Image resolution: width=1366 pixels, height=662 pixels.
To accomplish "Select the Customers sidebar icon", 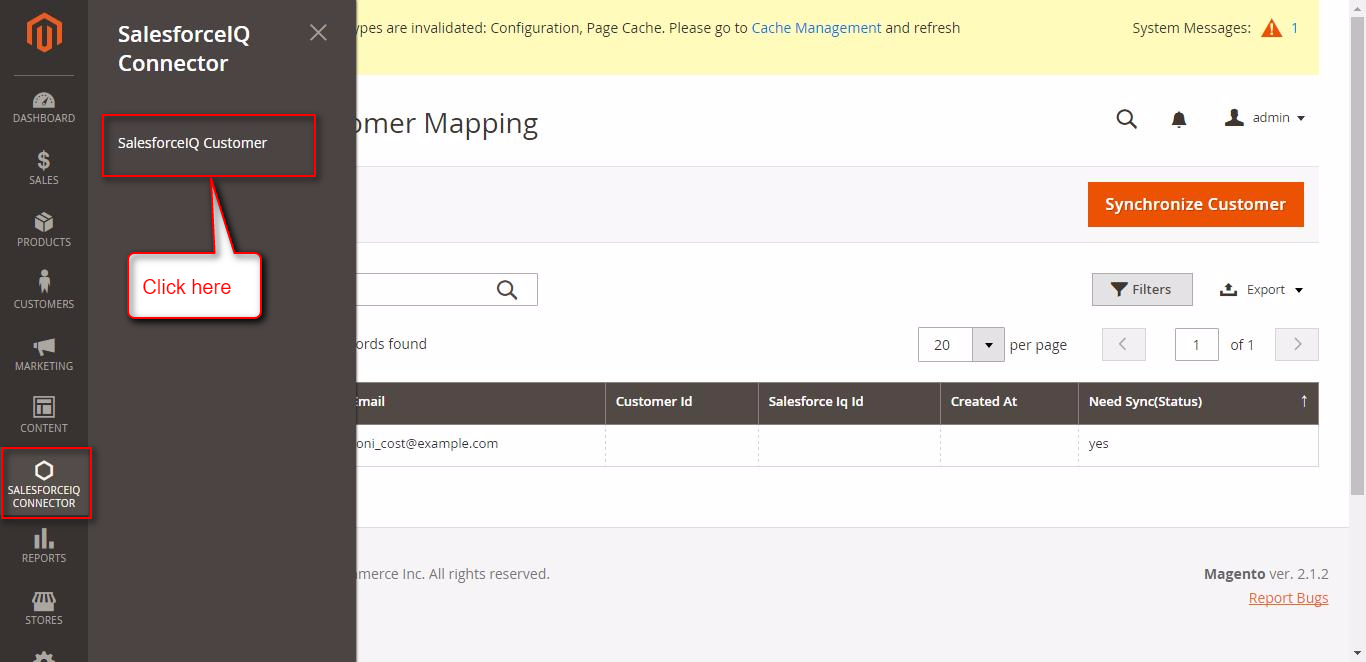I will pyautogui.click(x=43, y=290).
